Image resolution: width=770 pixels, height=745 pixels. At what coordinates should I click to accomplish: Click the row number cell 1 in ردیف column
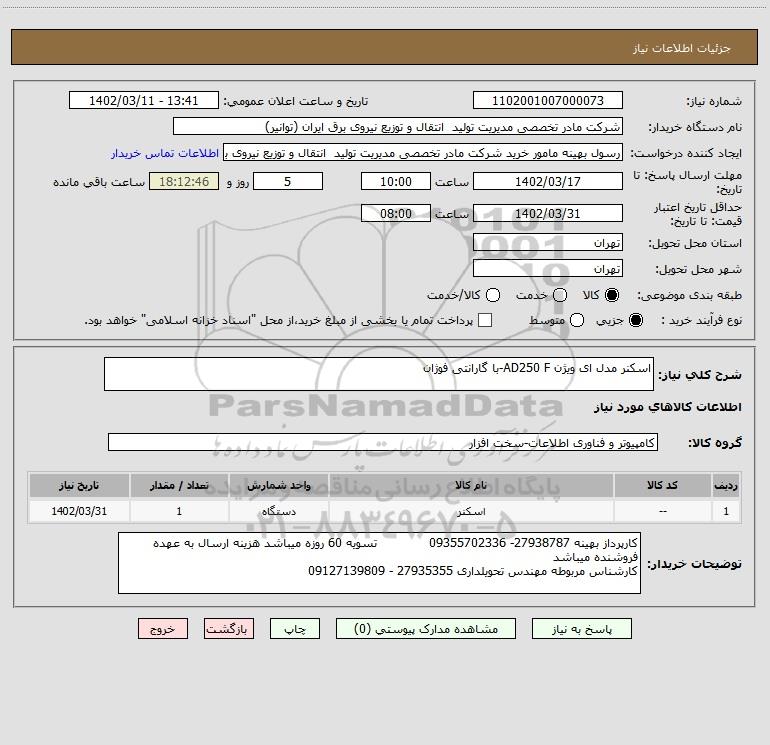click(x=726, y=511)
